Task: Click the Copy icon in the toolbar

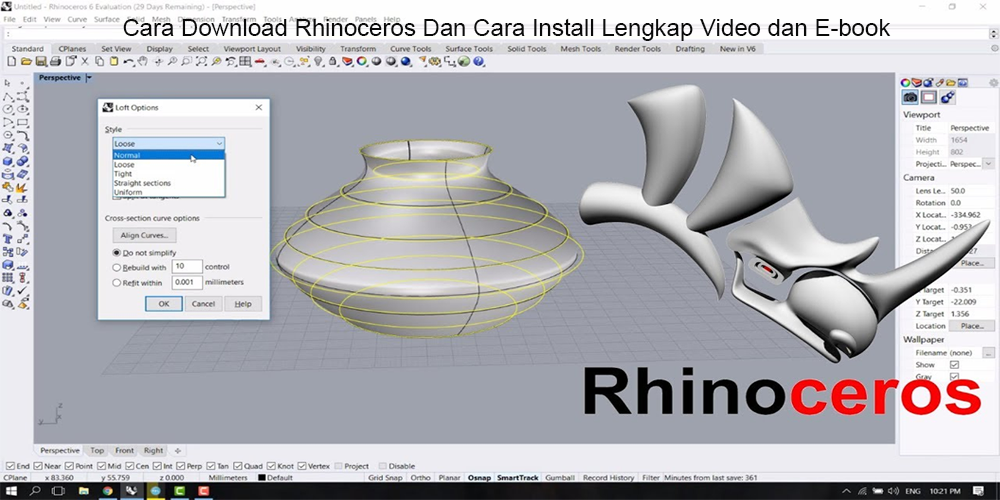Action: pos(99,61)
